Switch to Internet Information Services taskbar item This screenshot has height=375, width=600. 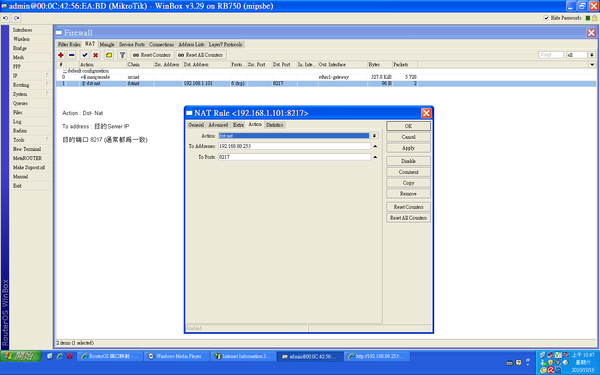click(243, 356)
